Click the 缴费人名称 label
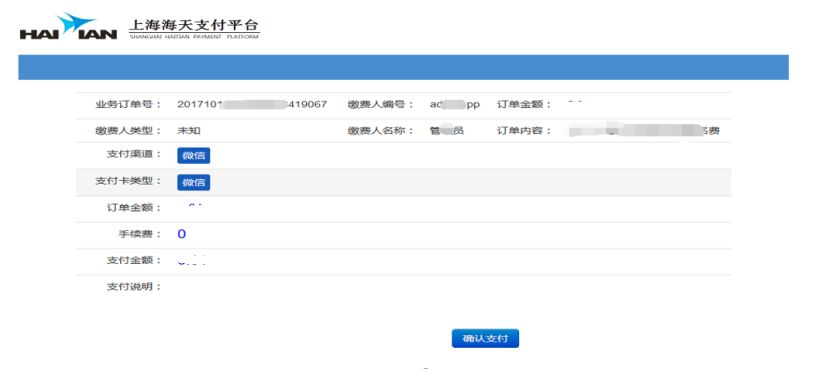Screen dimensions: 832x376 point(380,130)
